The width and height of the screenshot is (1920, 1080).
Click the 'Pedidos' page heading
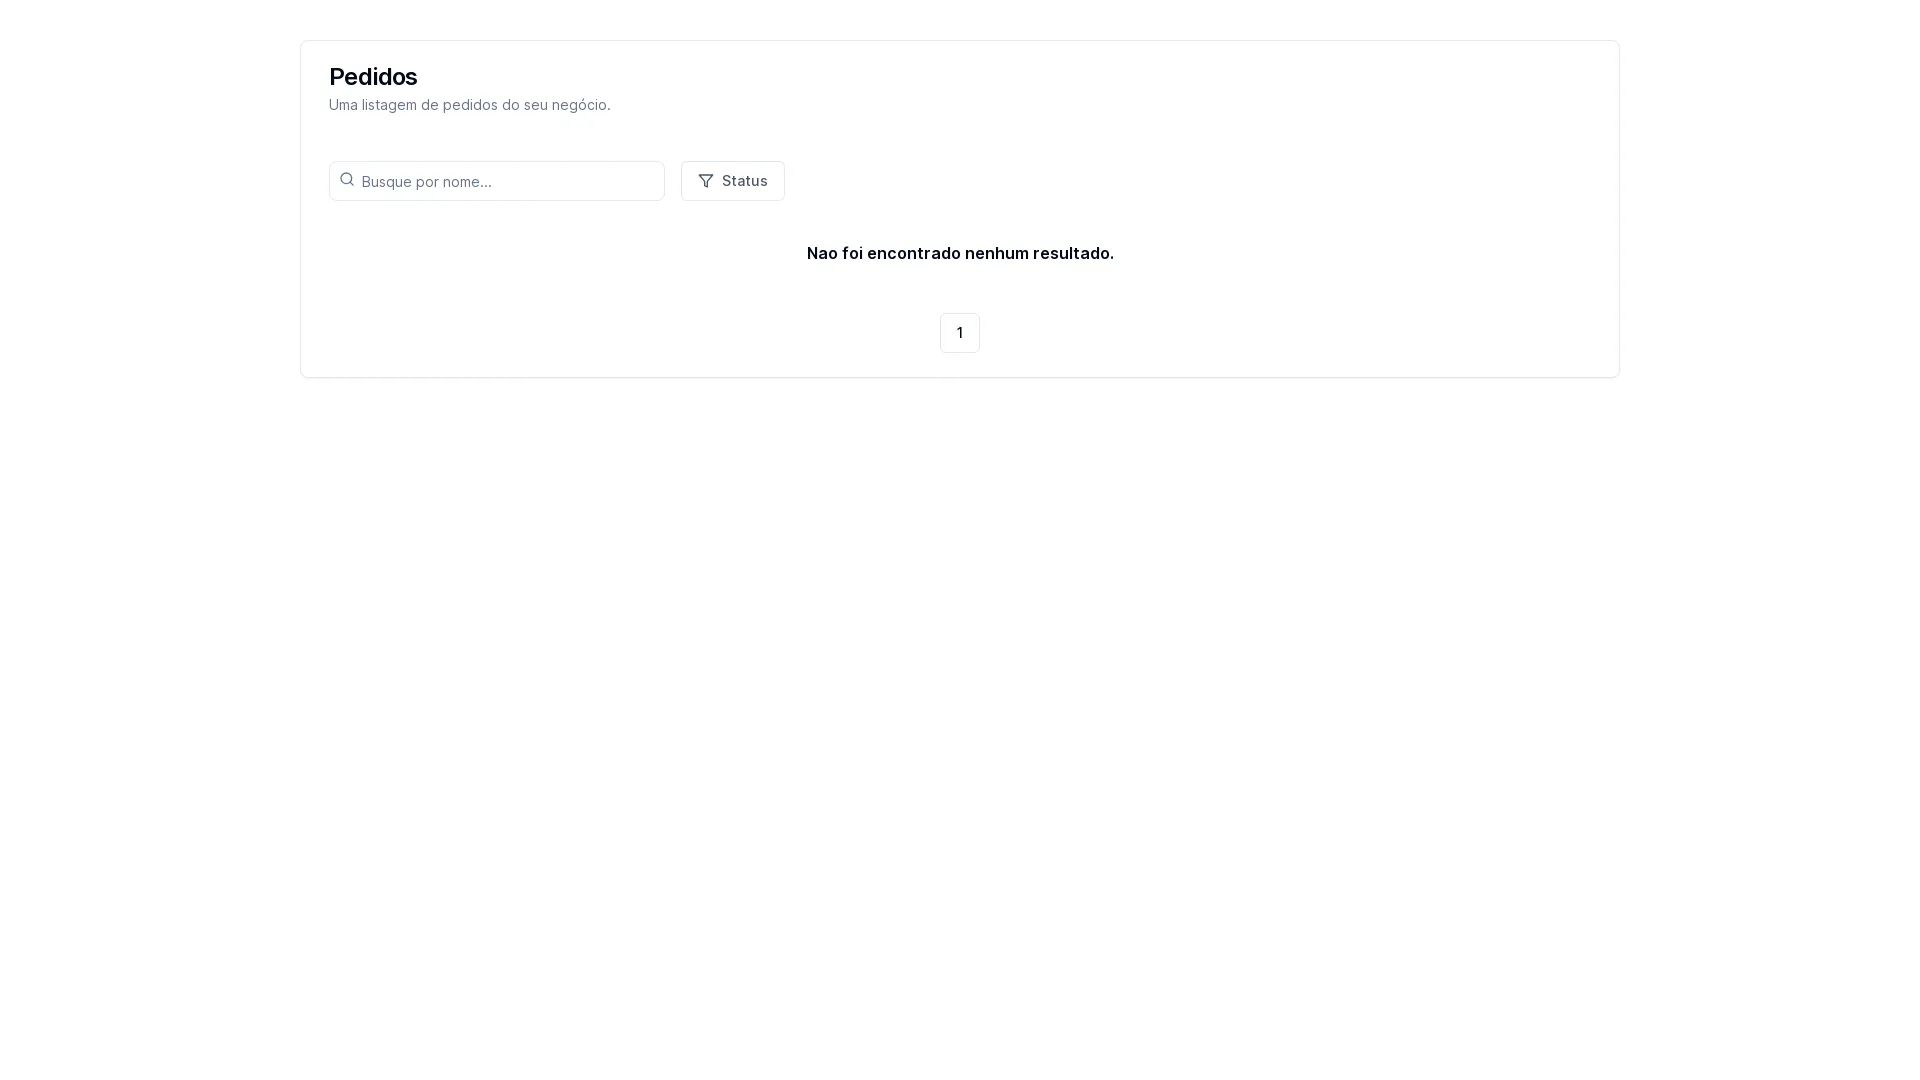pyautogui.click(x=373, y=77)
